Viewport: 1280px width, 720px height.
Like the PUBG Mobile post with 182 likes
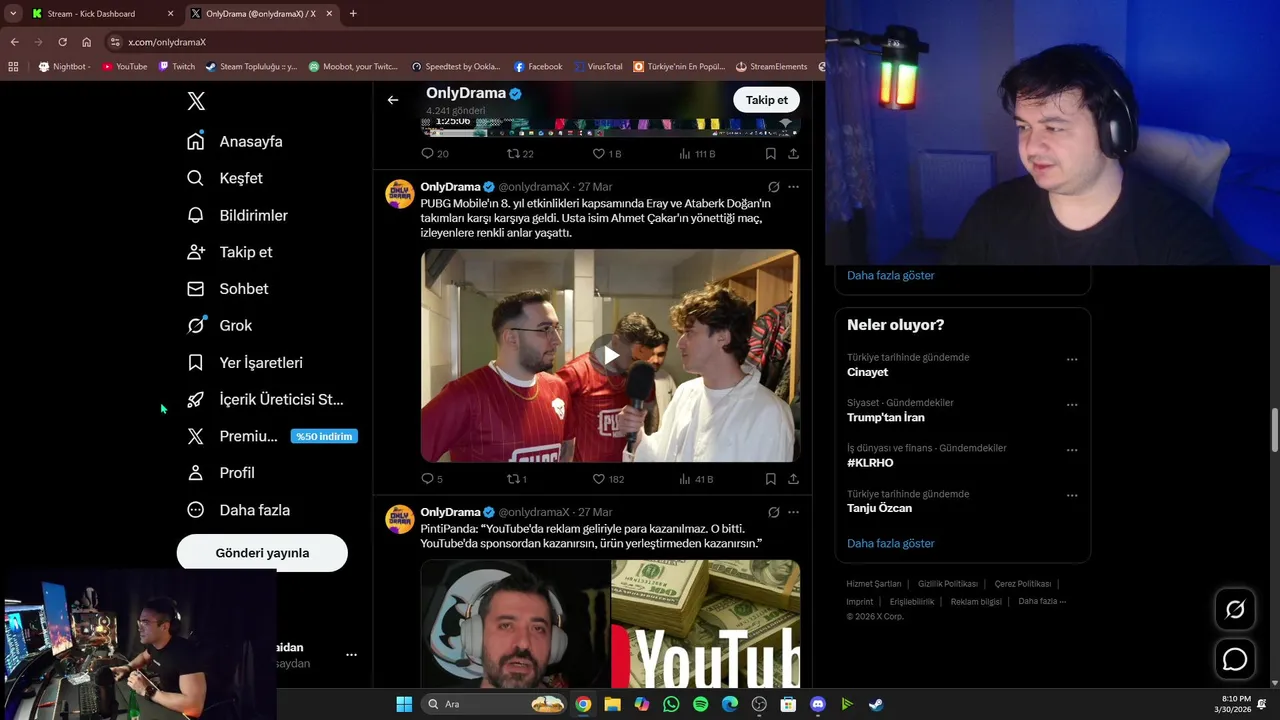pos(608,479)
